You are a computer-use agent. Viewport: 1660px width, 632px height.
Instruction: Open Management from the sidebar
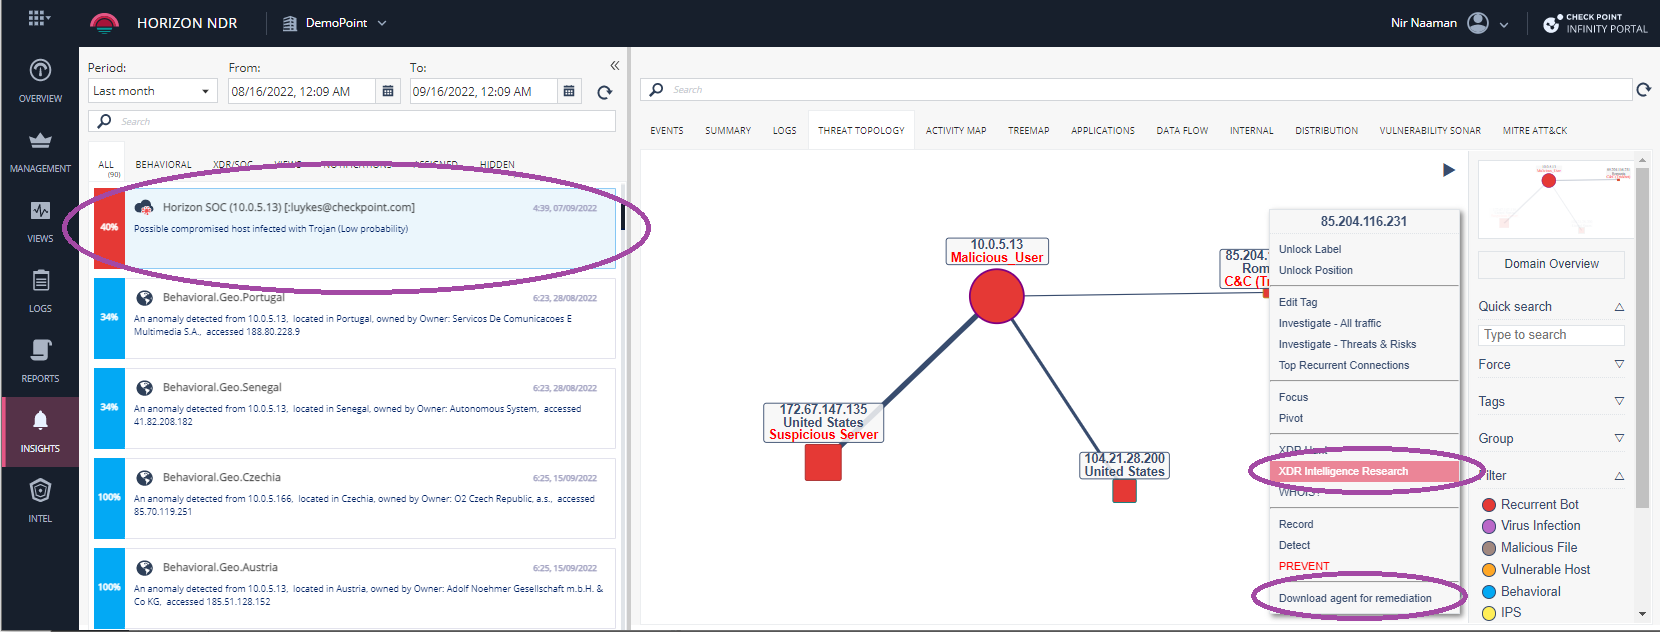pos(40,150)
